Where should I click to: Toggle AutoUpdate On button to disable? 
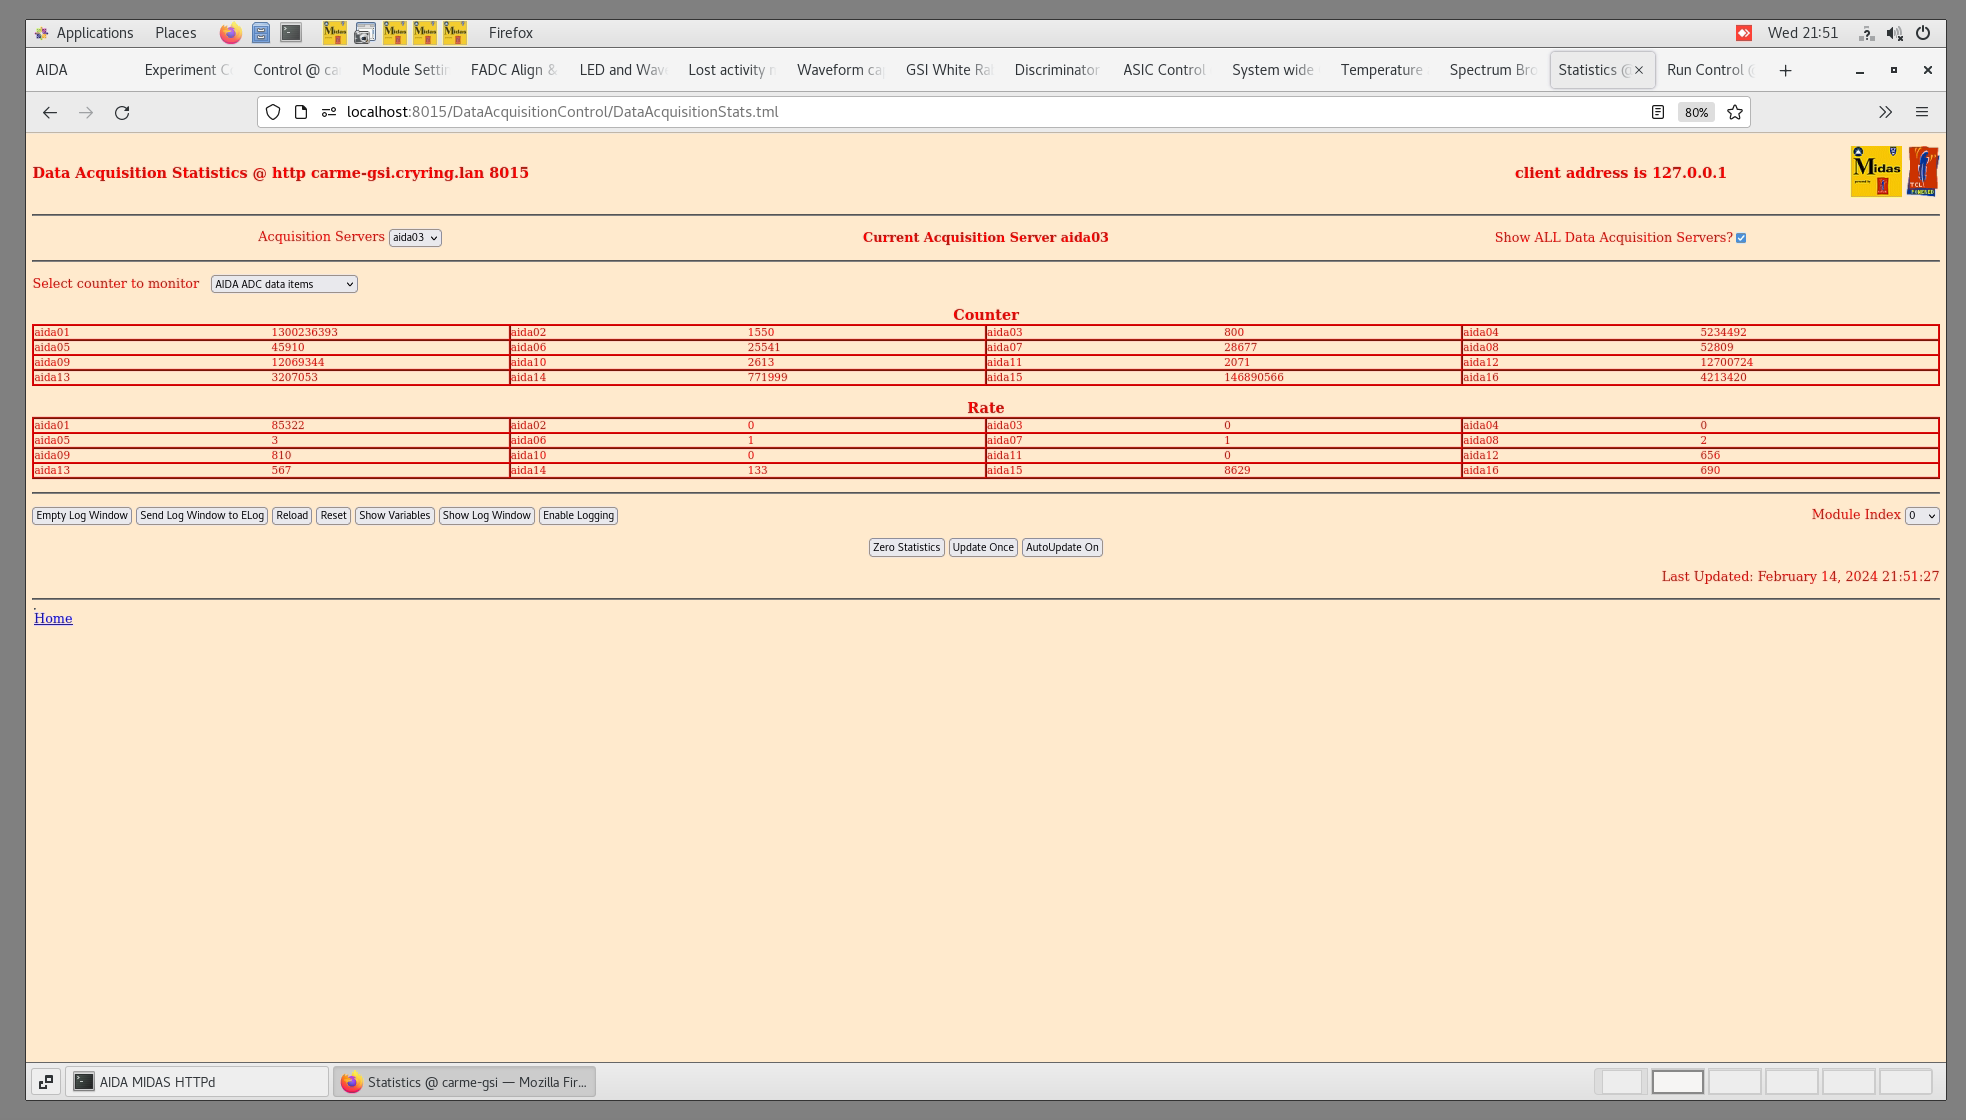coord(1063,547)
